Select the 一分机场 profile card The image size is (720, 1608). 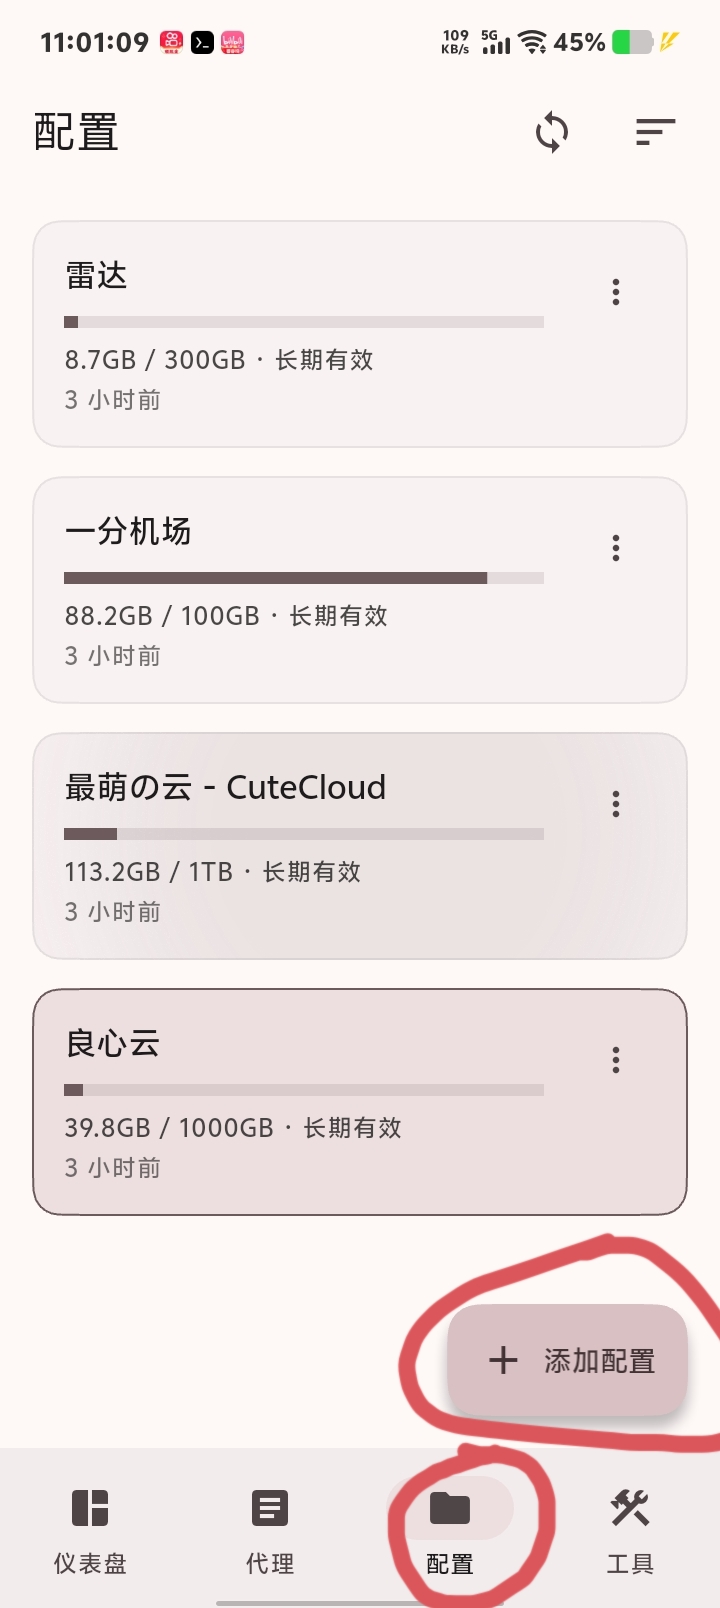[360, 590]
